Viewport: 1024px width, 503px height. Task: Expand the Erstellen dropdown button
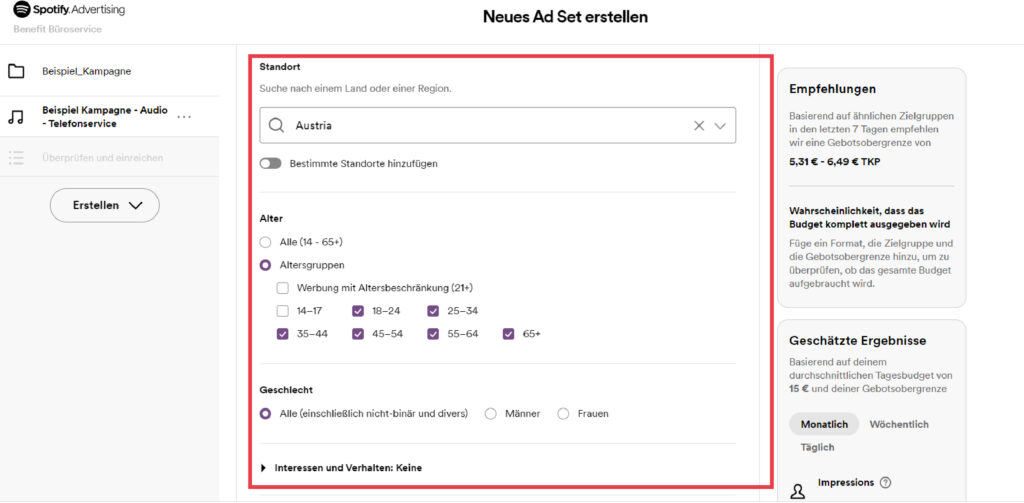click(x=105, y=205)
